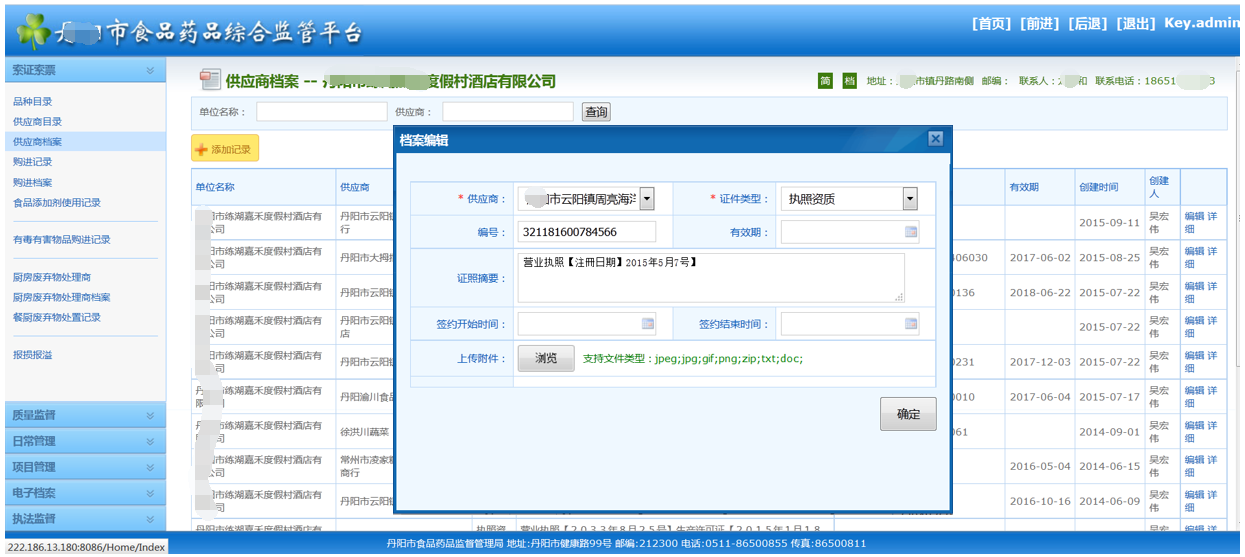The width and height of the screenshot is (1245, 557).
Task: Go to 首页 in top navigation
Action: coord(991,23)
